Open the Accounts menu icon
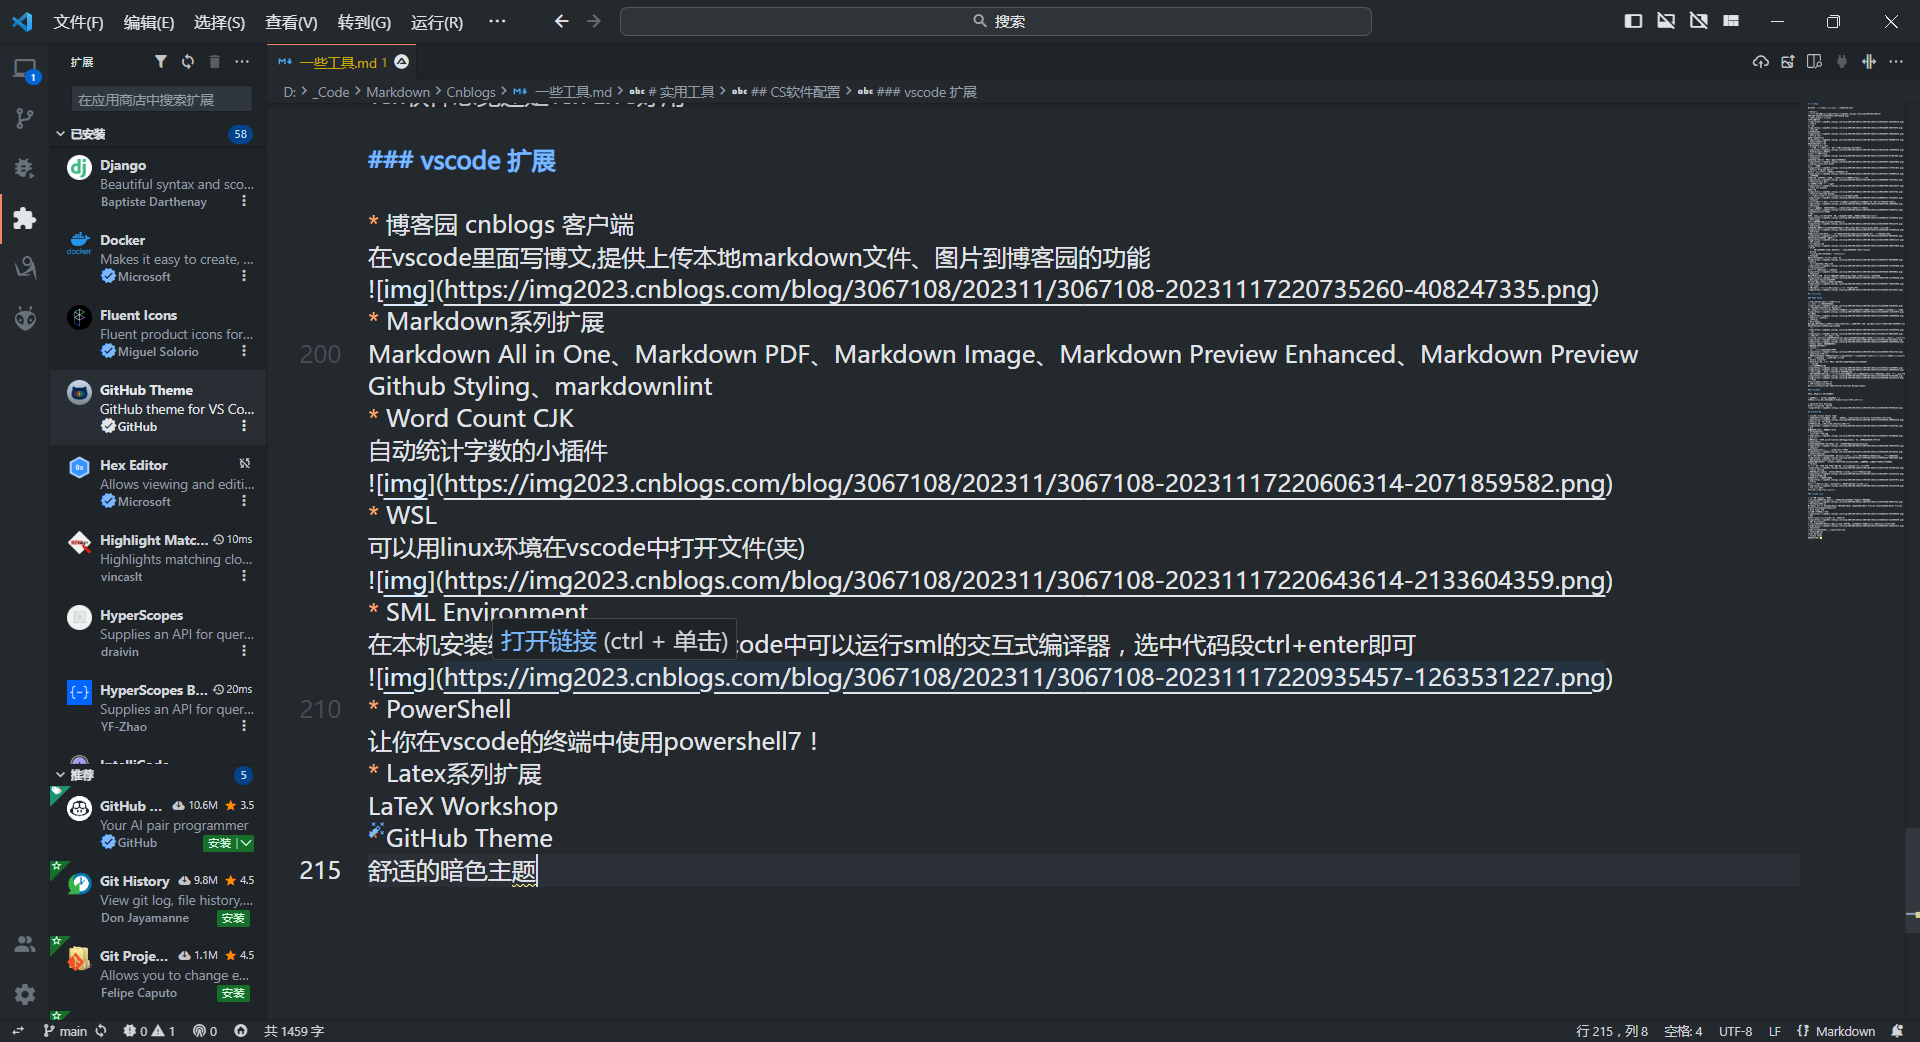 [24, 944]
